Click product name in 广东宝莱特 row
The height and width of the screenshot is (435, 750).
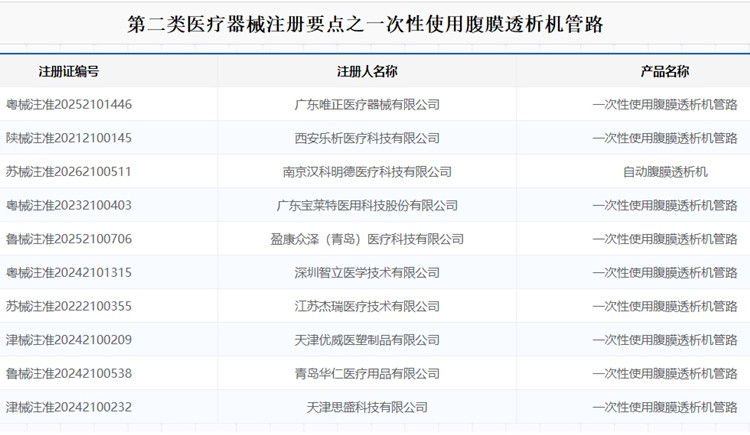click(665, 205)
